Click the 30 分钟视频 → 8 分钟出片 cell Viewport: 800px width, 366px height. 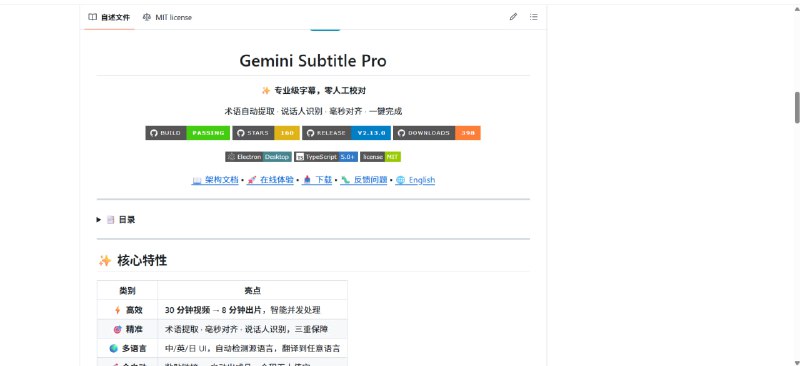tap(253, 310)
